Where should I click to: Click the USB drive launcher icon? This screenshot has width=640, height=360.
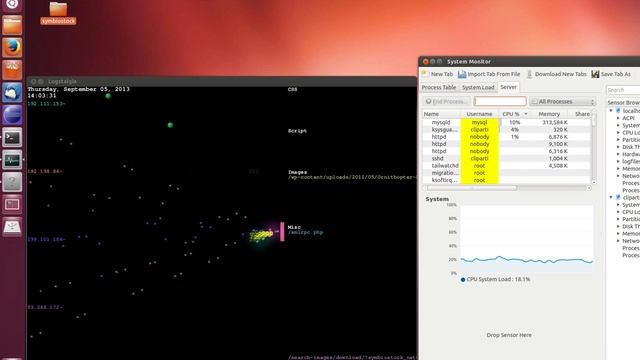12,227
